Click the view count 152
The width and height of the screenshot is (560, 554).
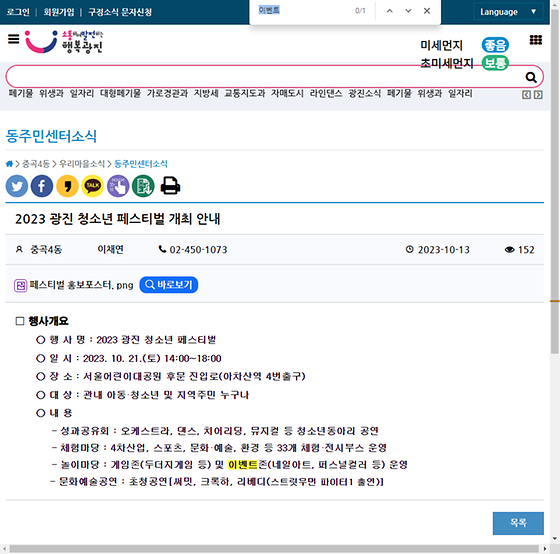[x=526, y=250]
